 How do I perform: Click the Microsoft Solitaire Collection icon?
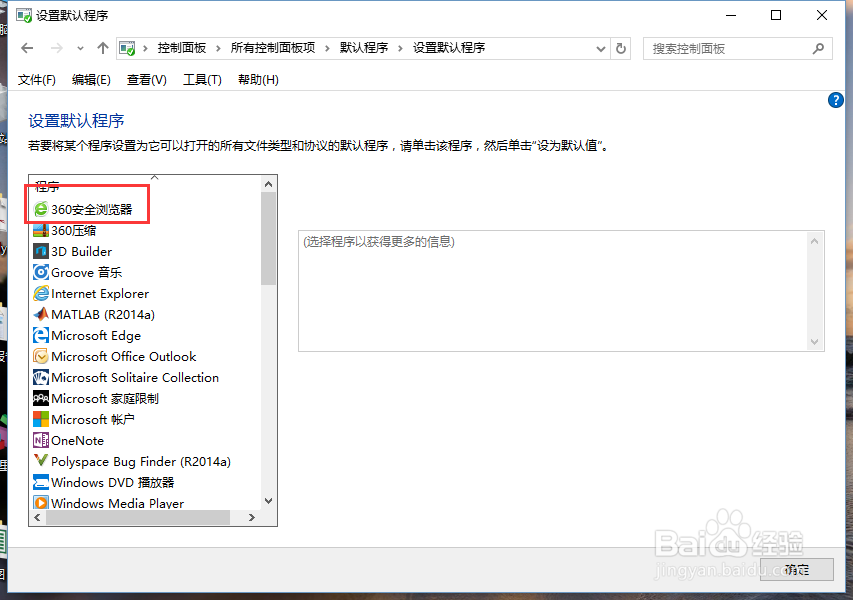tap(41, 378)
